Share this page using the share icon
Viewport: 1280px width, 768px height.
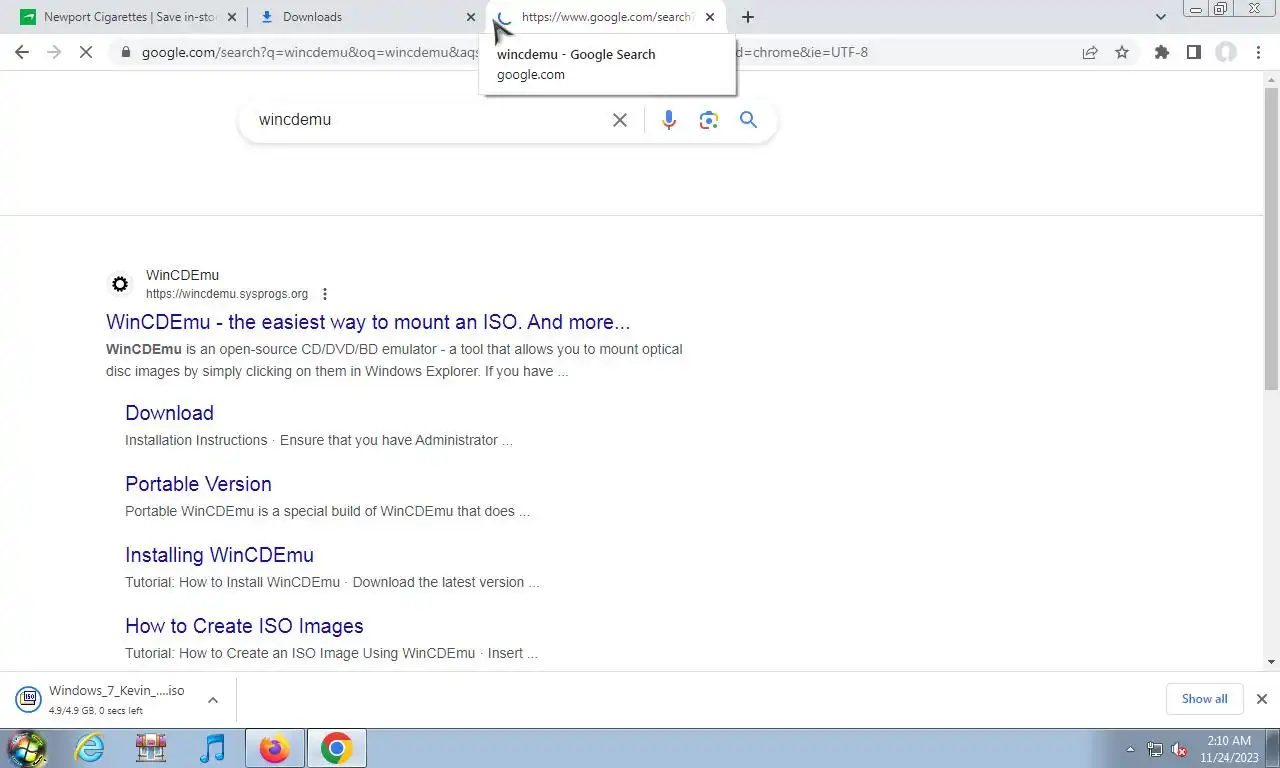(1090, 52)
